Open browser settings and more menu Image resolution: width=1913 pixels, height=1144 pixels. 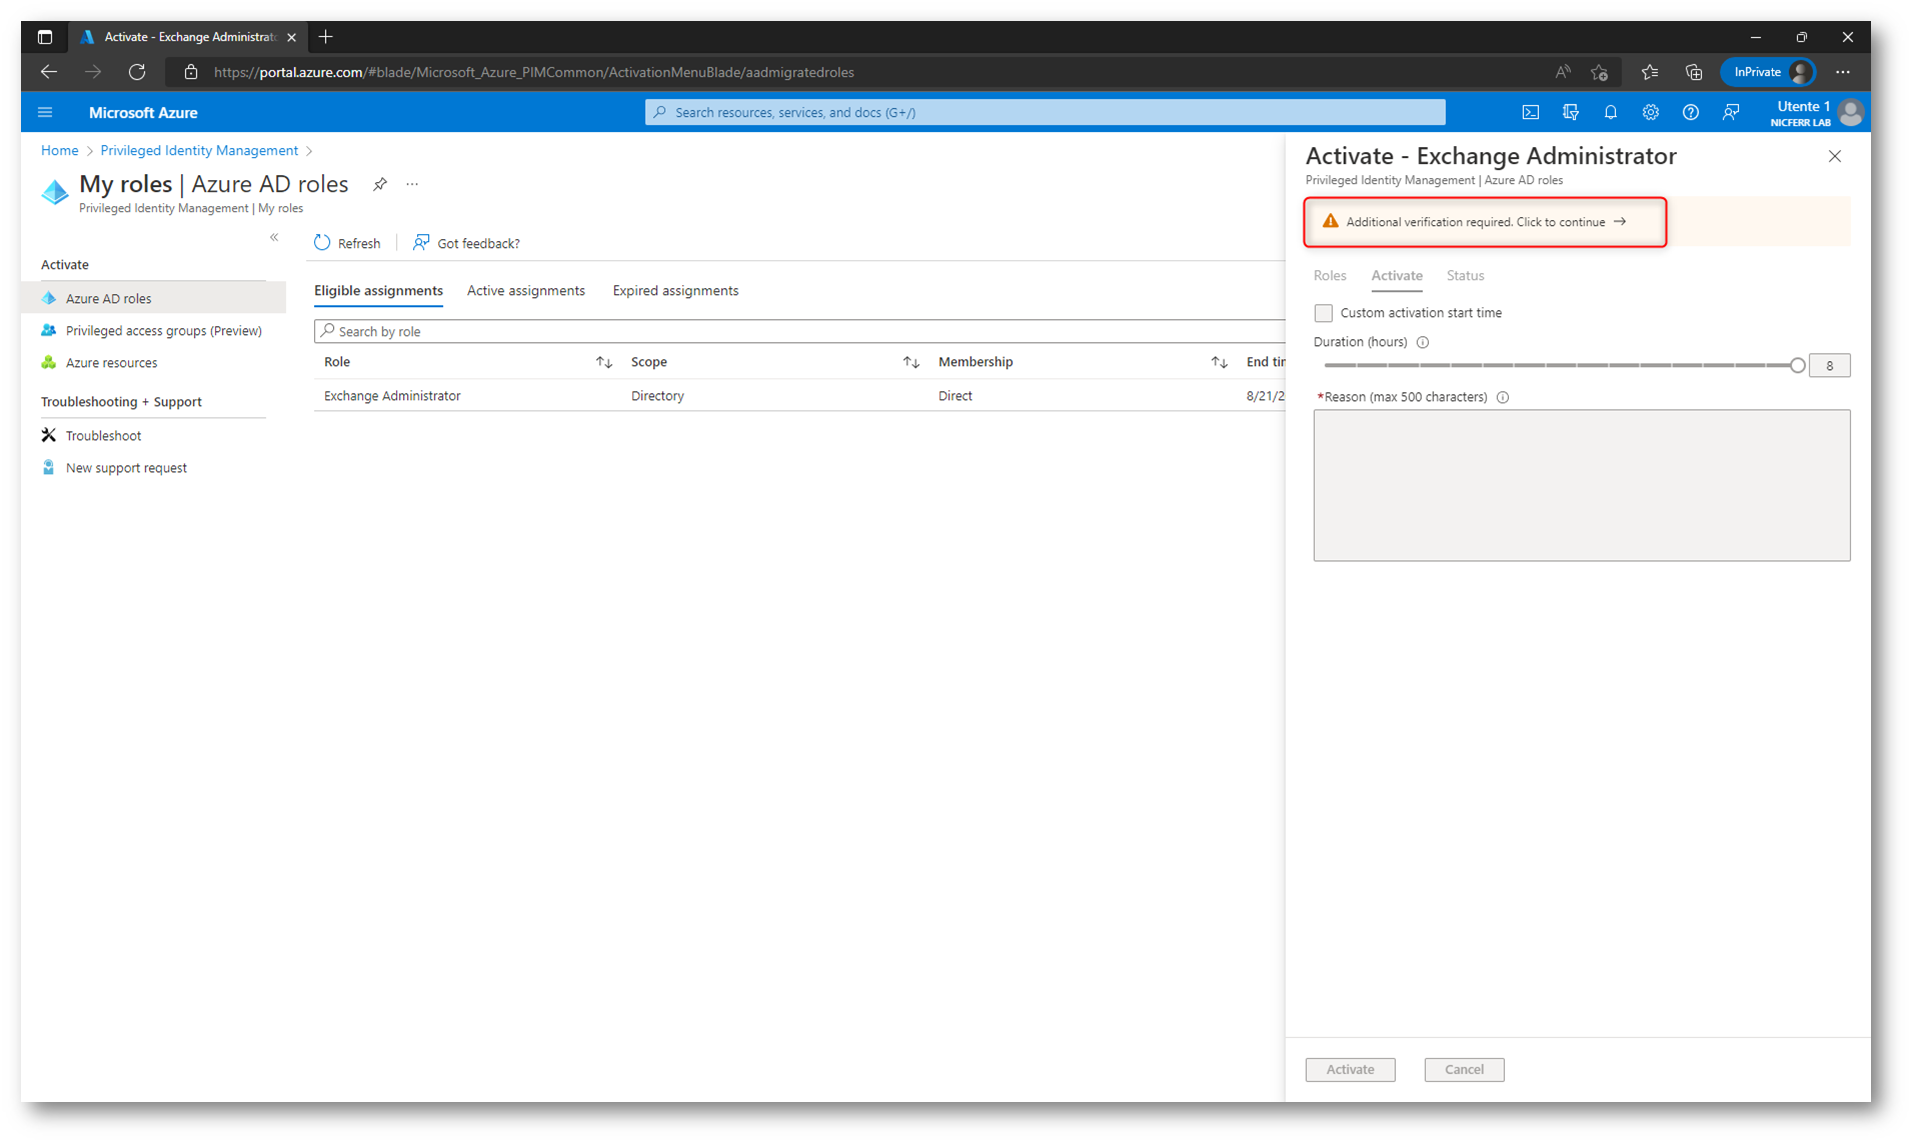click(1843, 72)
